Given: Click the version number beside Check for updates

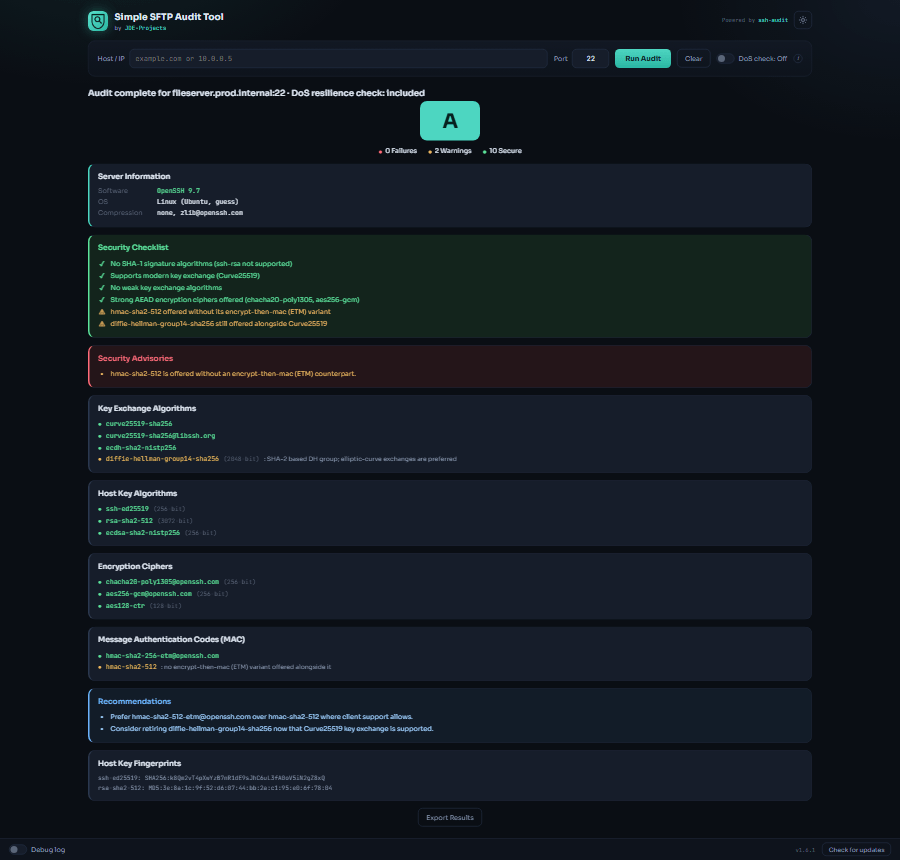Looking at the screenshot, I should pyautogui.click(x=805, y=850).
